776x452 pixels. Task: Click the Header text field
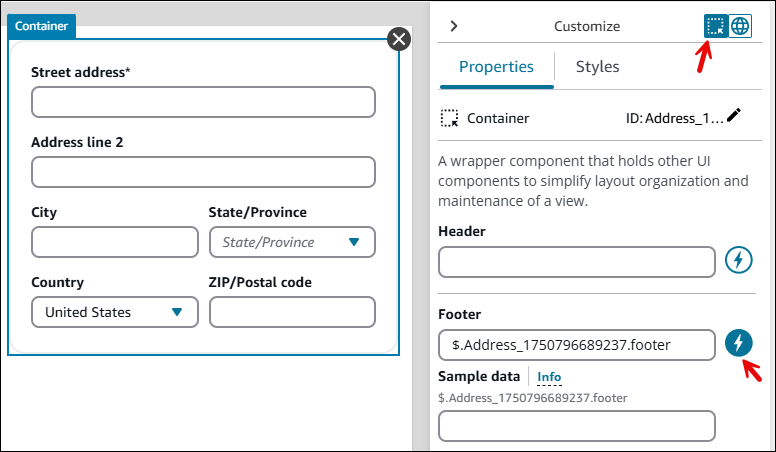click(x=577, y=261)
